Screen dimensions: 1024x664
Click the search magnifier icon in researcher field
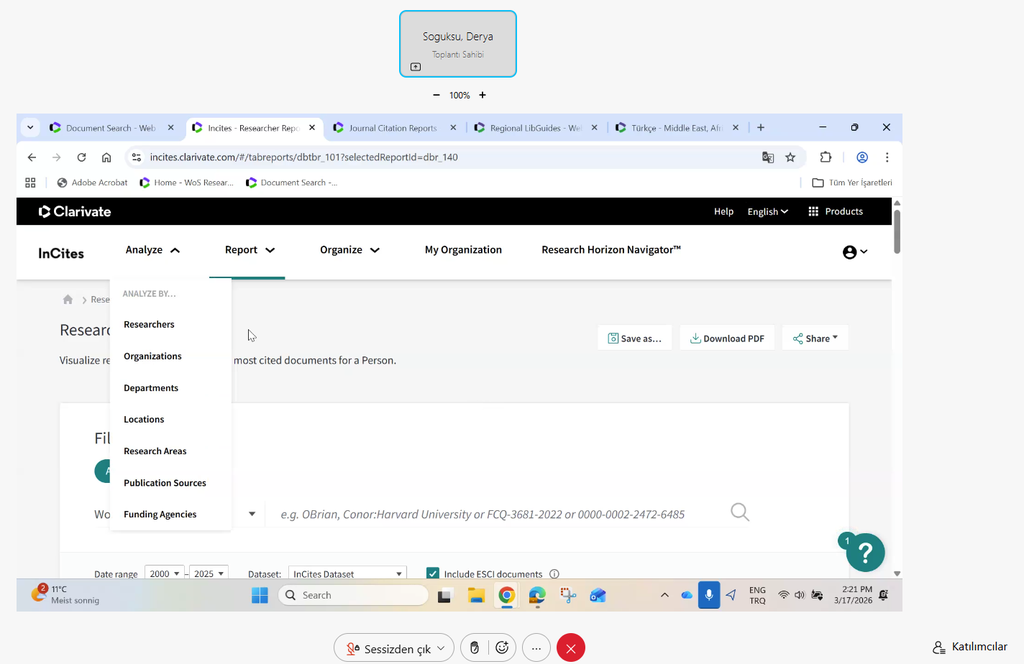(x=739, y=513)
